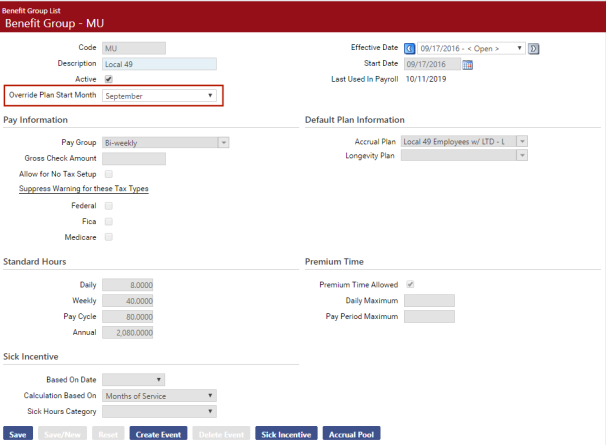Toggle the Medicare checkbox
The image size is (606, 445).
click(x=108, y=237)
